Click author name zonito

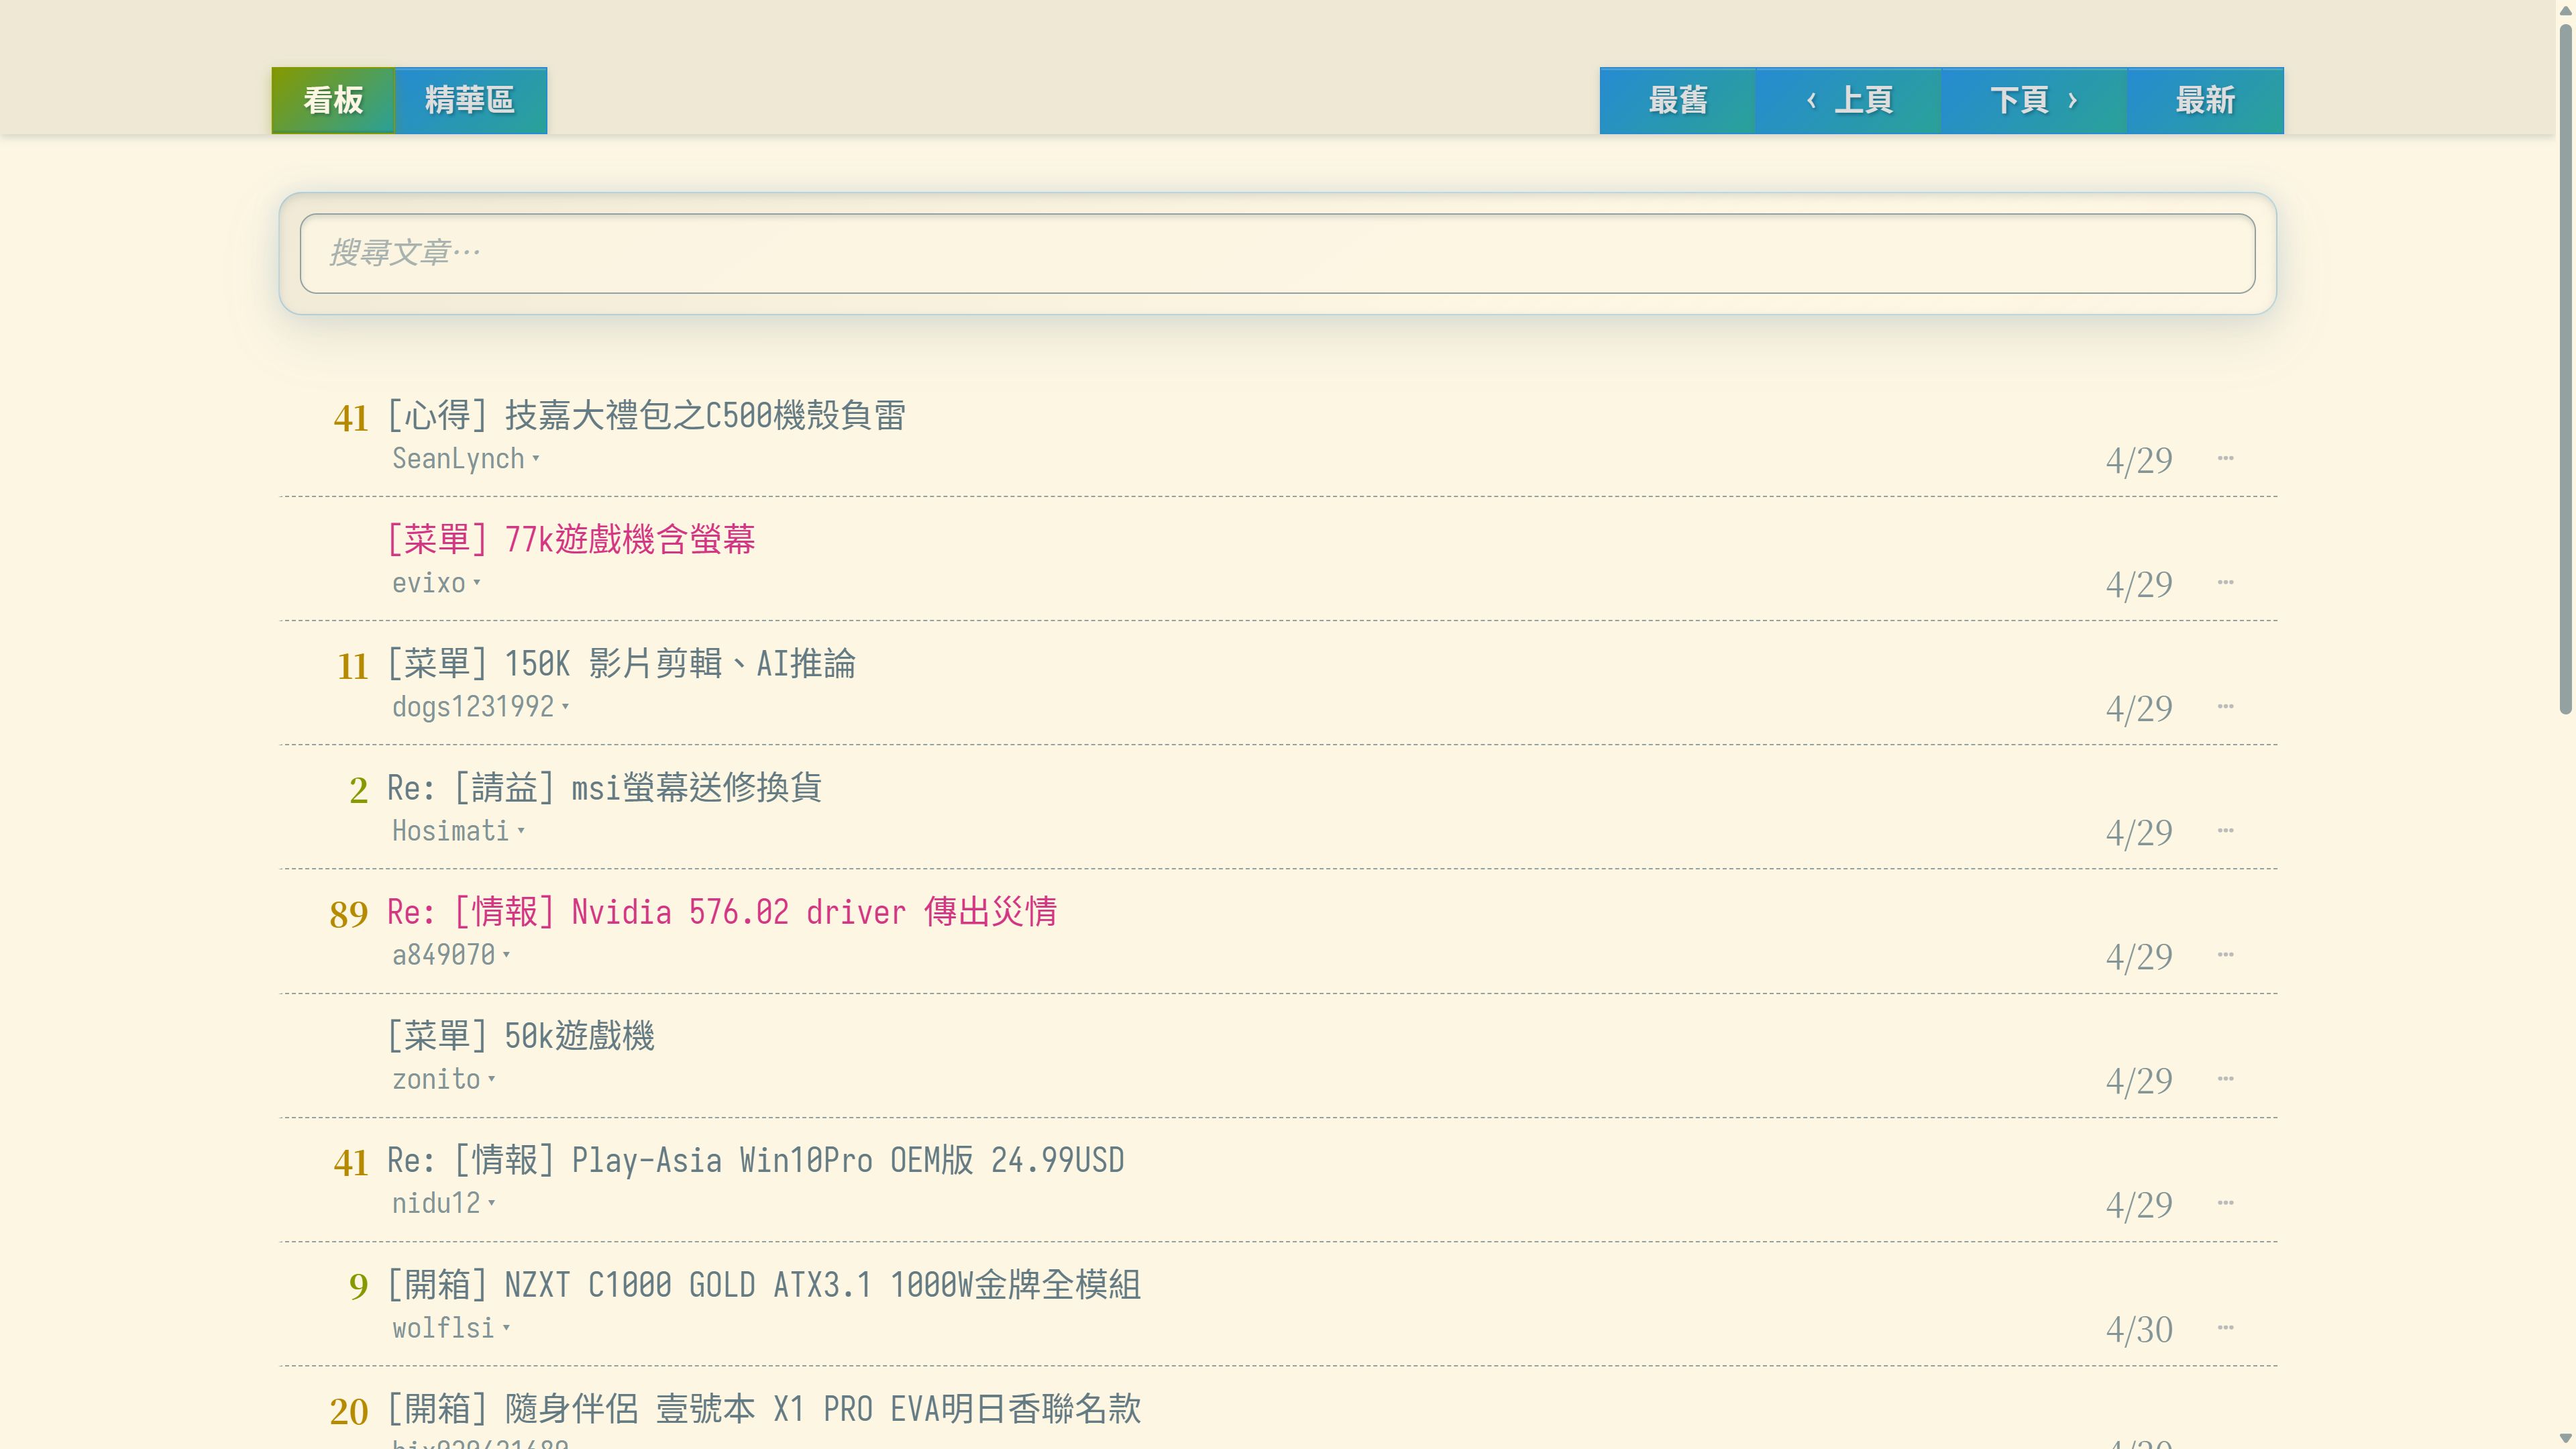click(x=436, y=1079)
